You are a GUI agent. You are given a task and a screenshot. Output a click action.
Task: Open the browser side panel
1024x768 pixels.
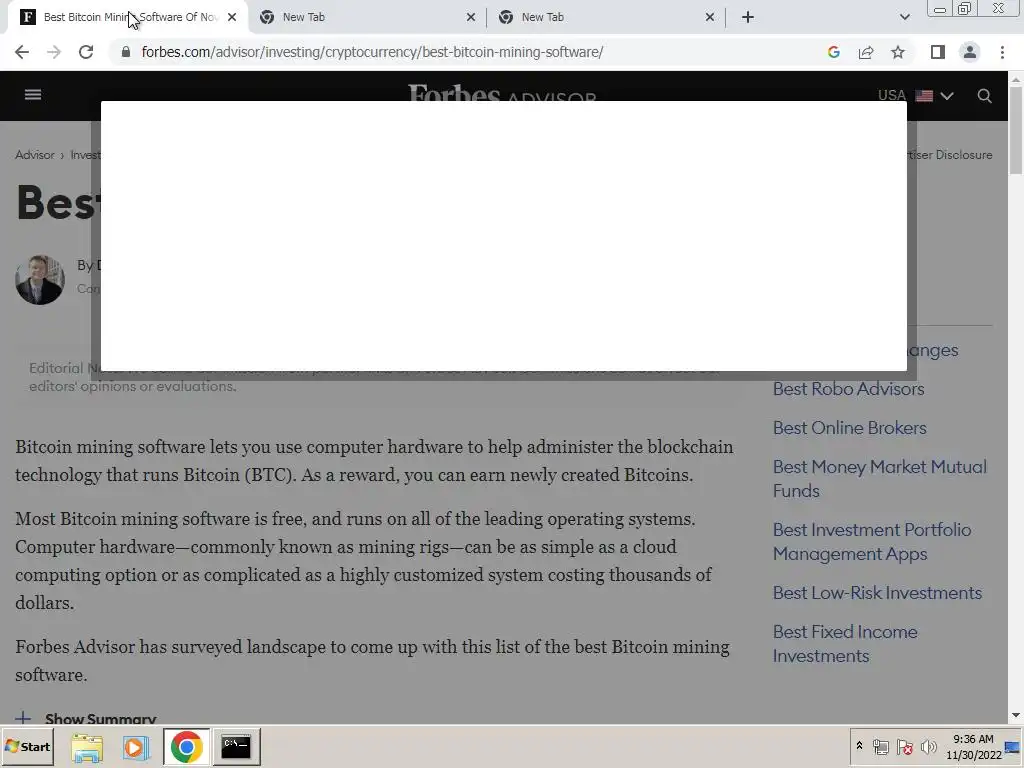pos(938,52)
